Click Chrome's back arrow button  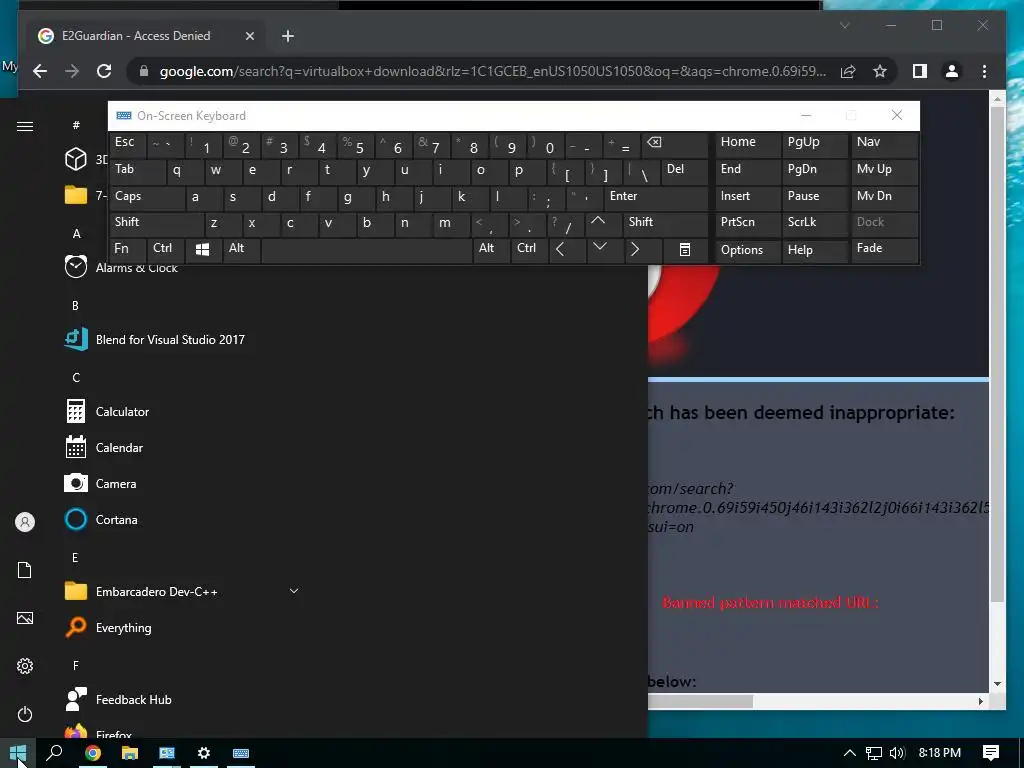[40, 71]
